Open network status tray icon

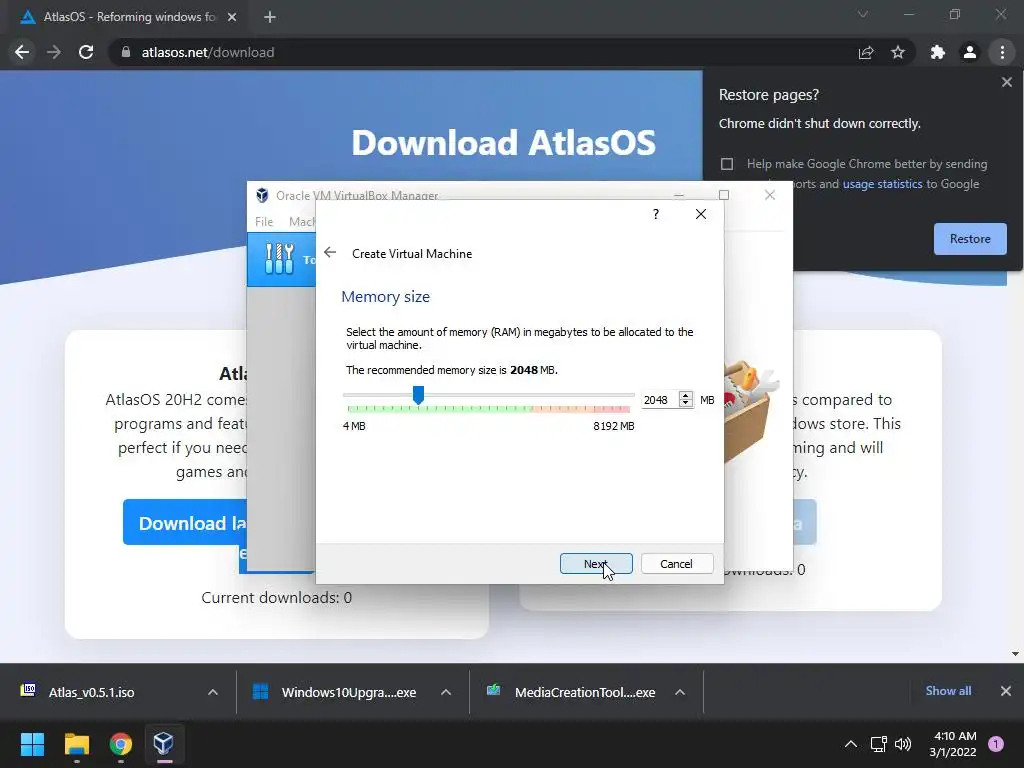pyautogui.click(x=878, y=744)
